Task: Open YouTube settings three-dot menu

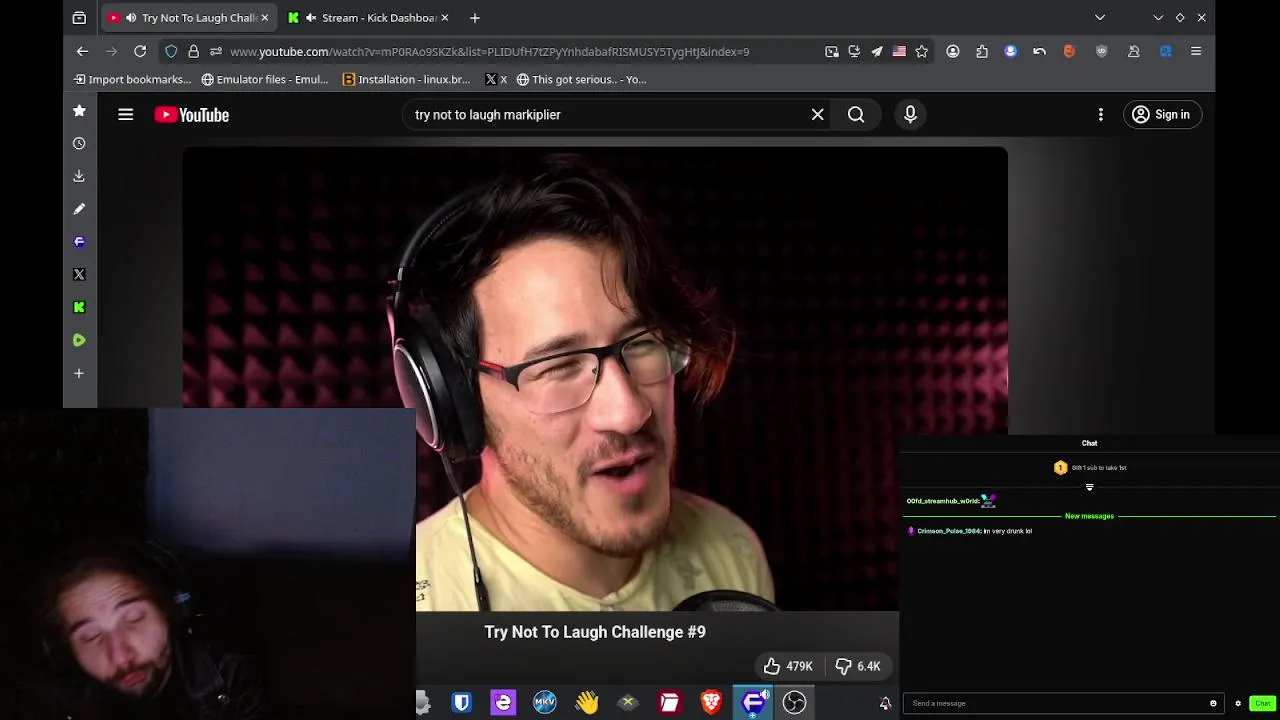Action: click(1101, 115)
